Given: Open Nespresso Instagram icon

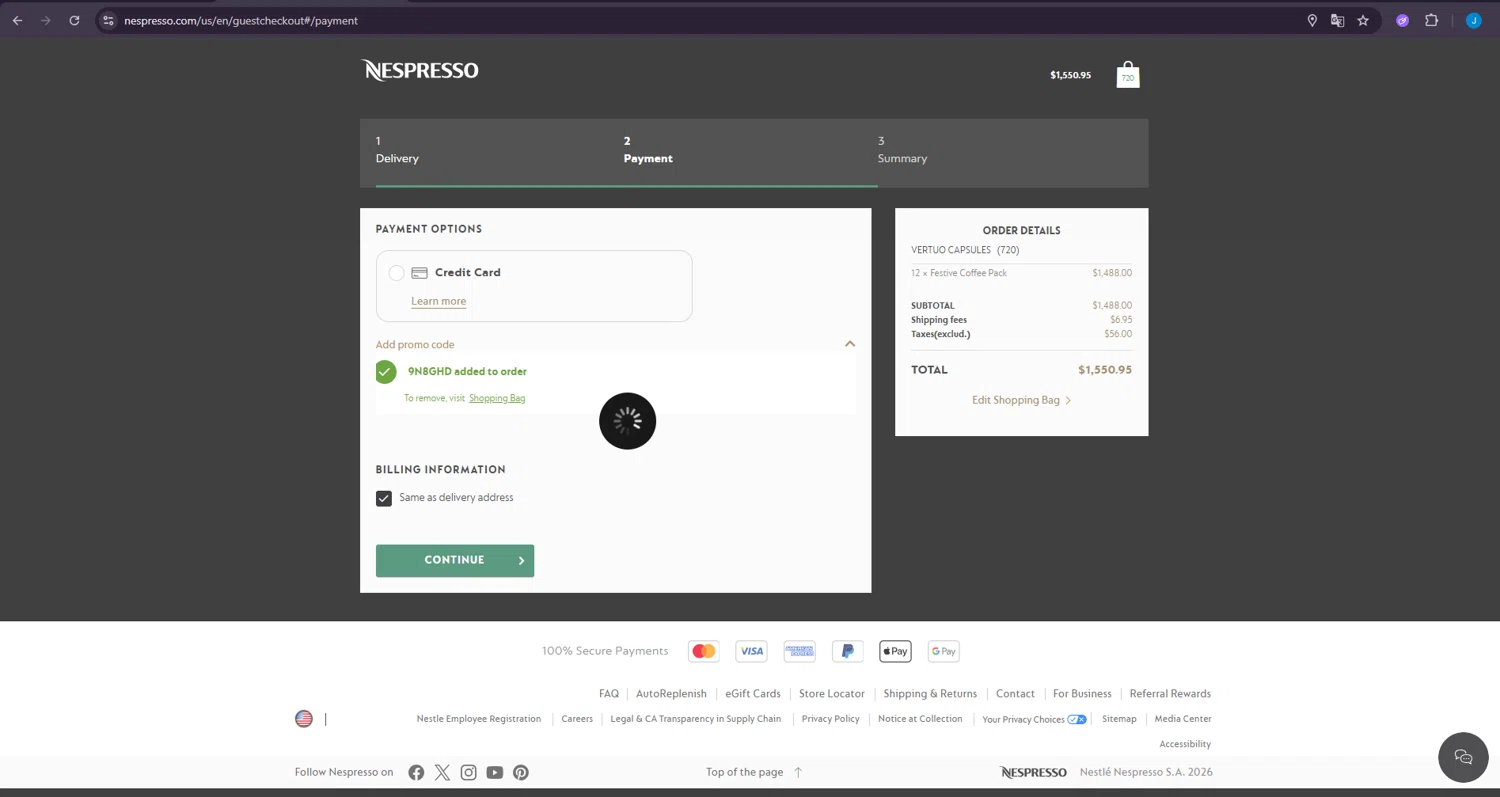Looking at the screenshot, I should (468, 772).
